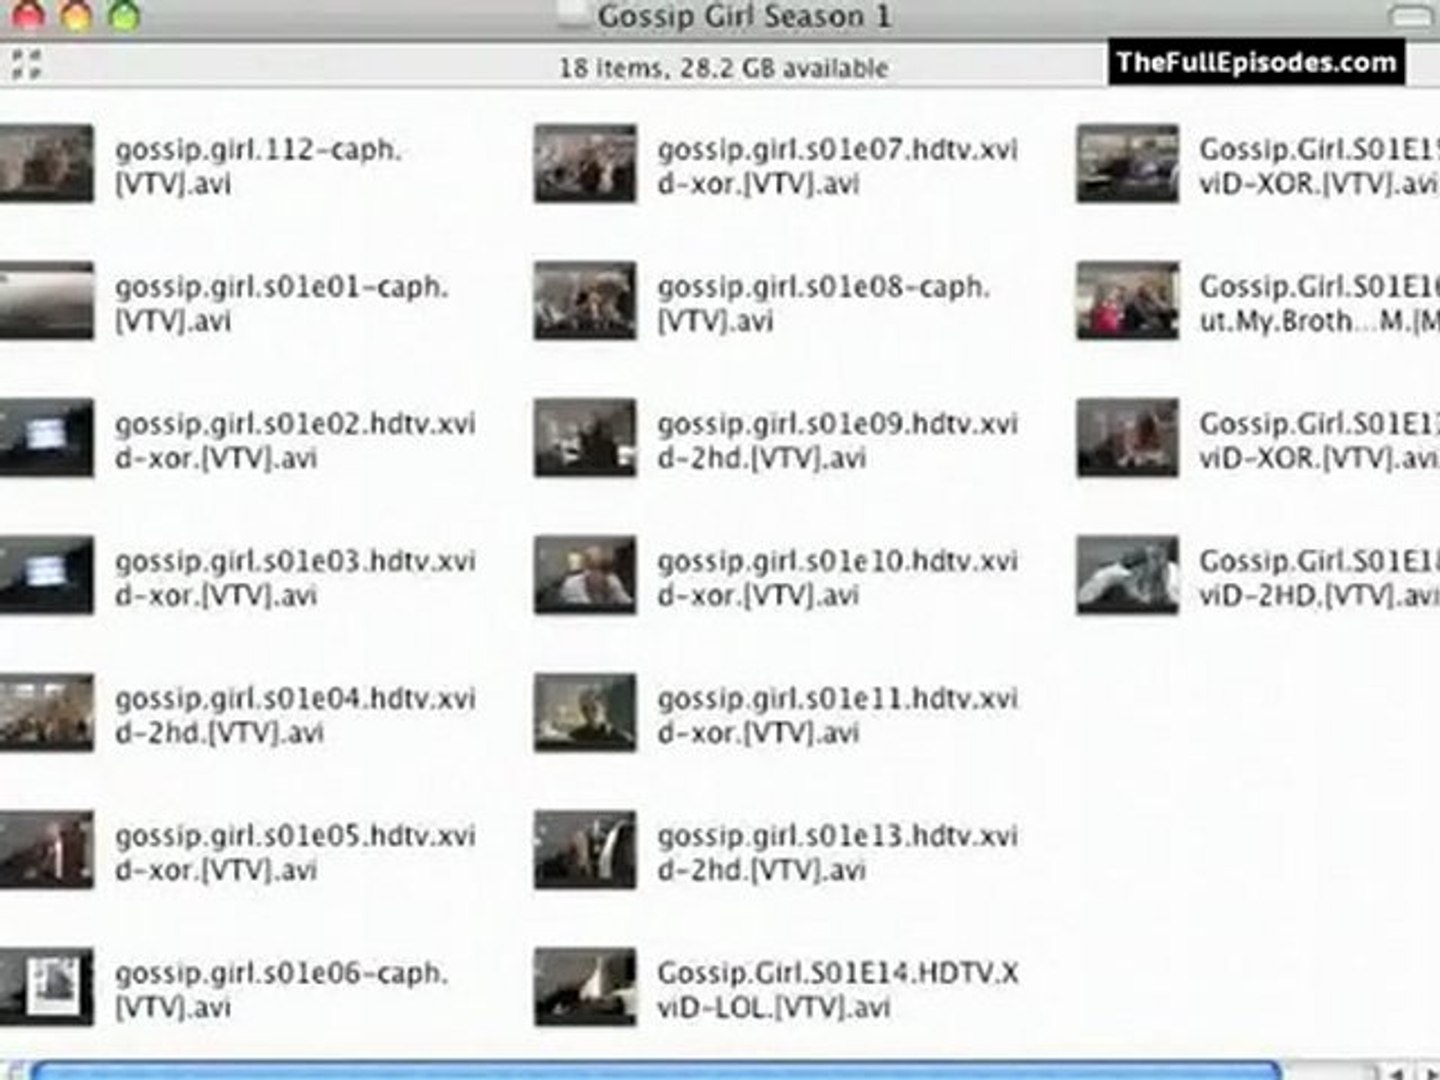This screenshot has height=1080, width=1440.
Task: Select the s01e03 hdtv xor video thumbnail
Action: pos(46,575)
